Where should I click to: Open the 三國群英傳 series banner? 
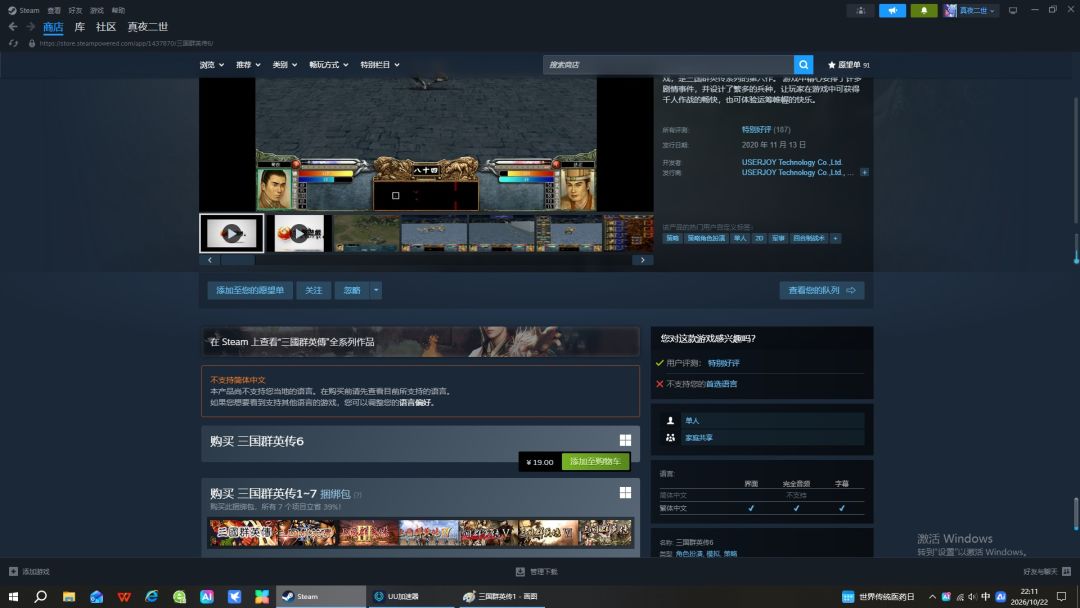420,342
